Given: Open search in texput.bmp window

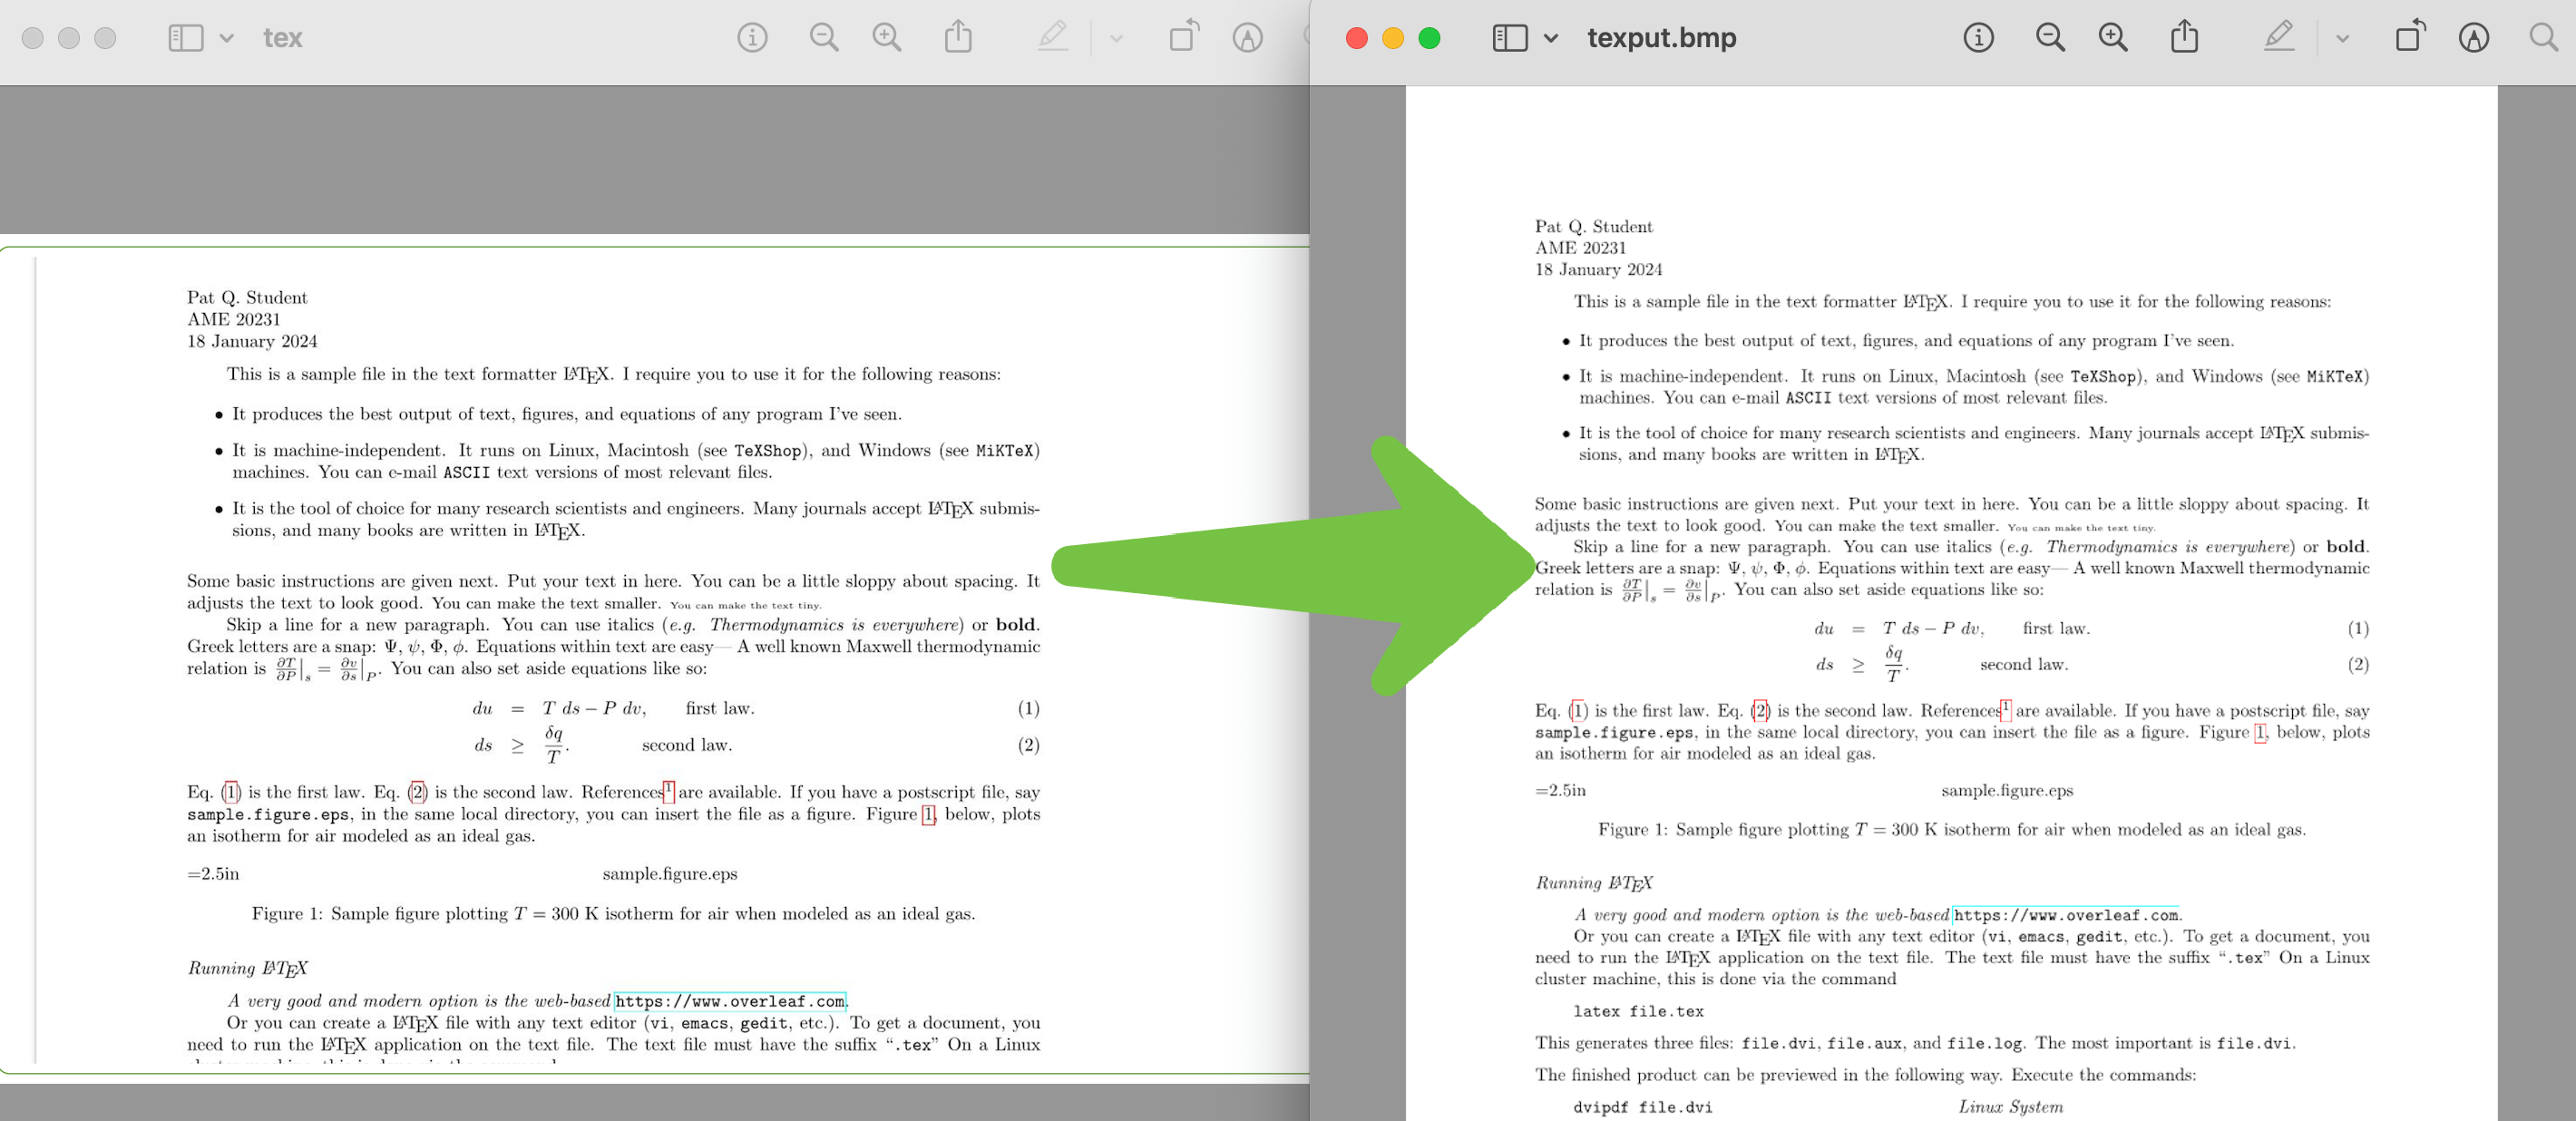Looking at the screenshot, I should coord(2542,38).
